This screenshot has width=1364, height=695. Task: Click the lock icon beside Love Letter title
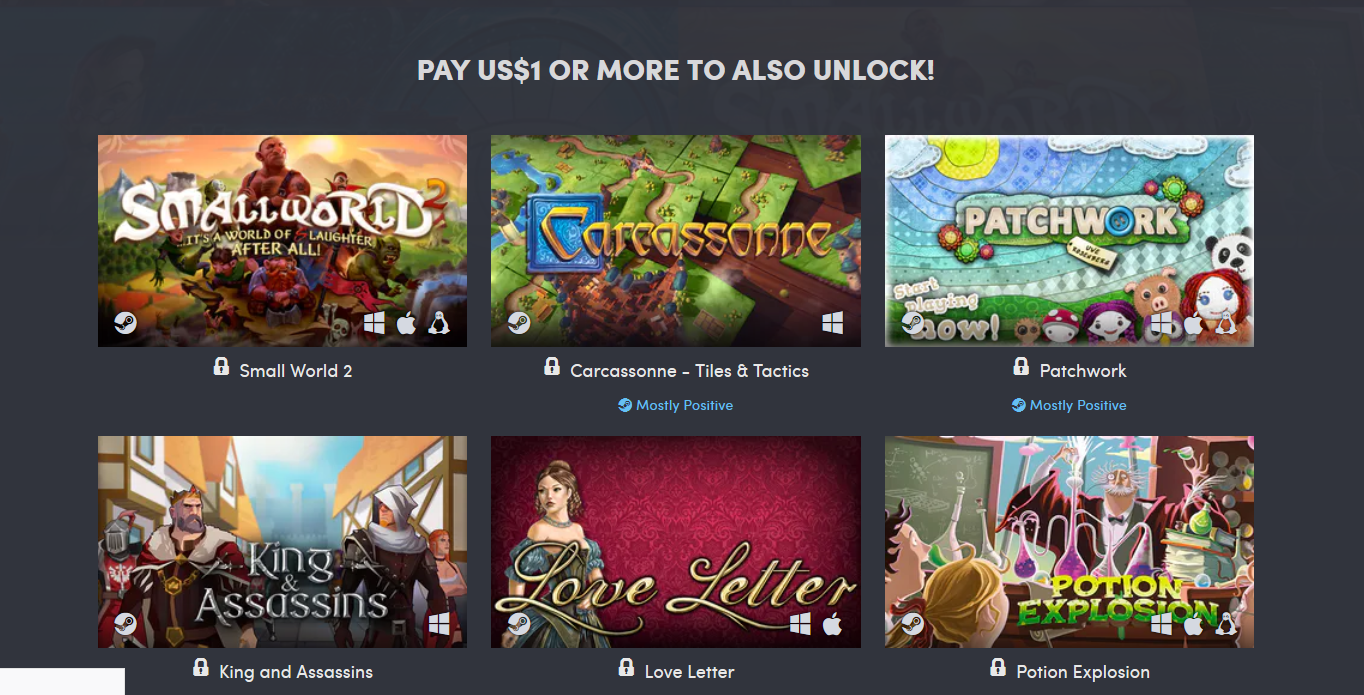(626, 668)
